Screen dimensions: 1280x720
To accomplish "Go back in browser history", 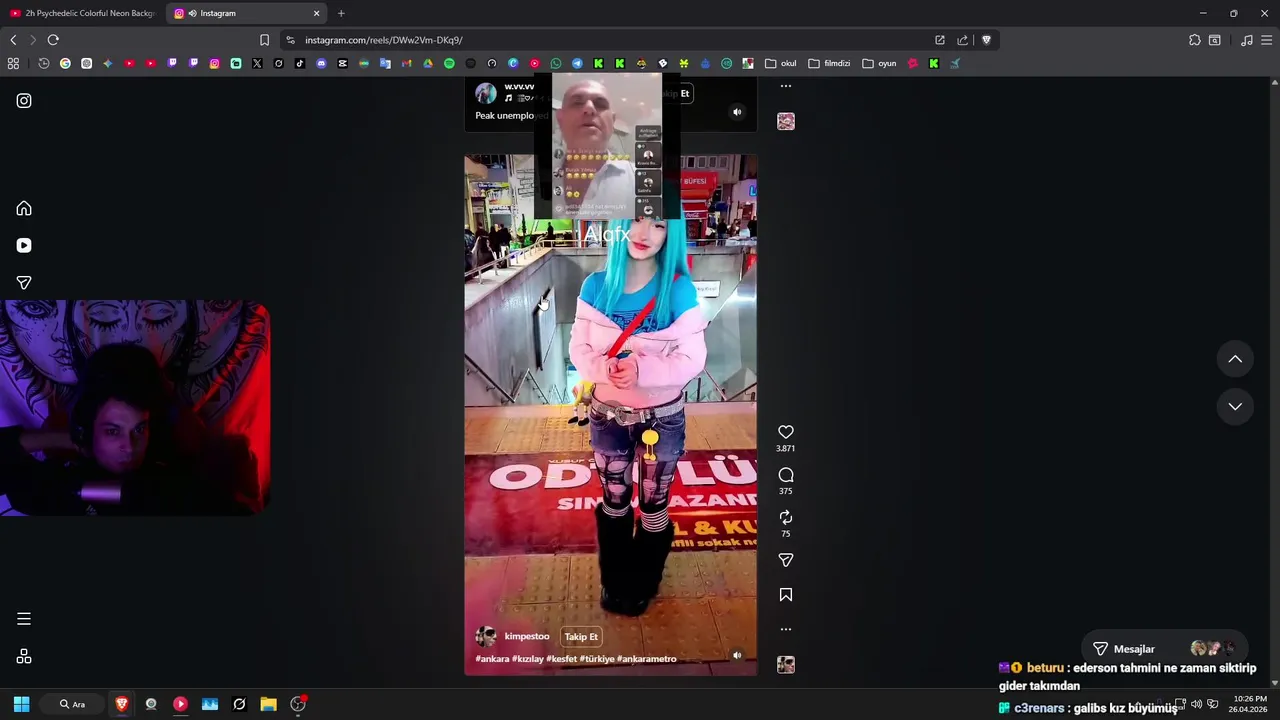I will tap(13, 40).
